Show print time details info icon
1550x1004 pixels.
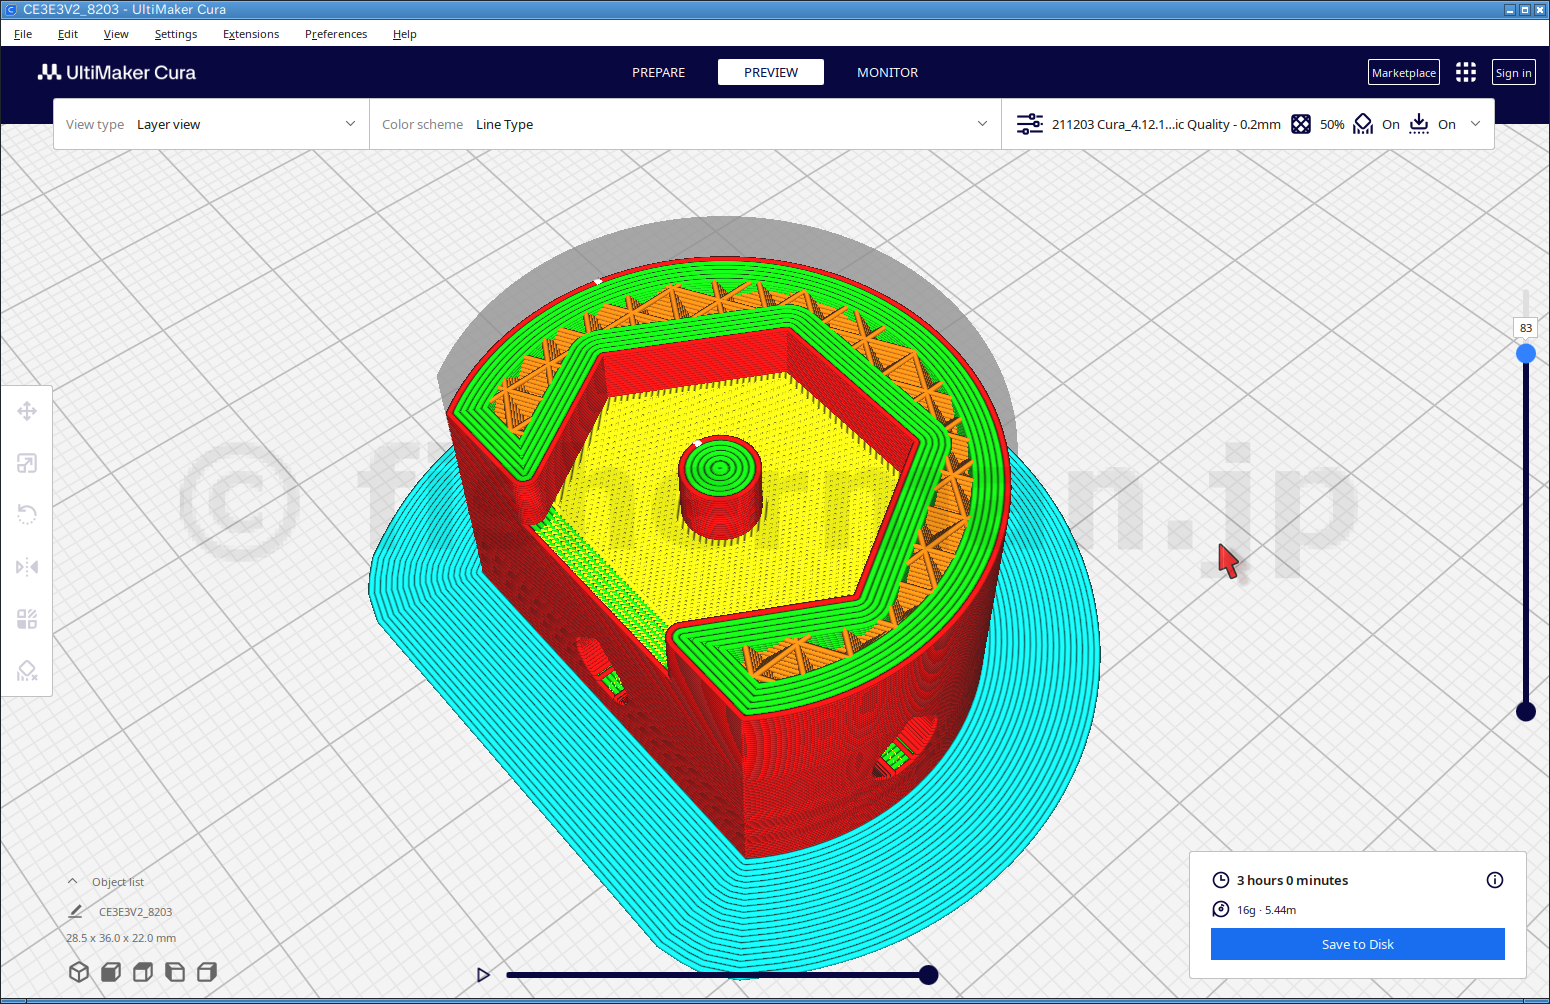click(x=1495, y=880)
